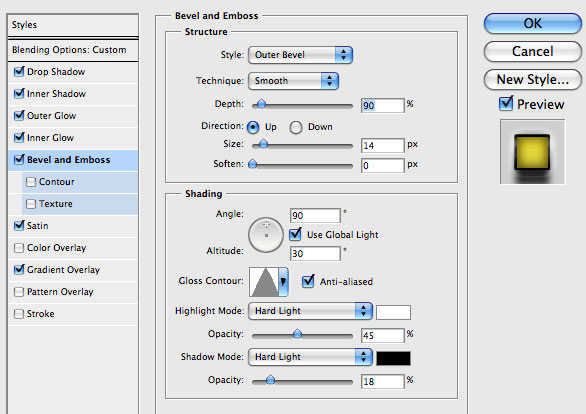This screenshot has height=414, width=586.
Task: Click the Soften slider handle
Action: (253, 164)
